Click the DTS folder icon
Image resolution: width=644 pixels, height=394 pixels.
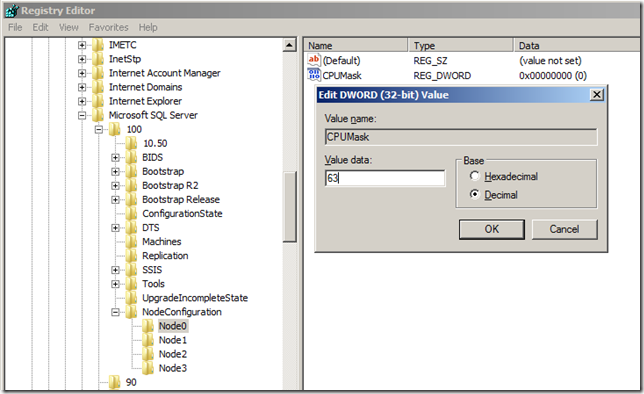click(131, 228)
